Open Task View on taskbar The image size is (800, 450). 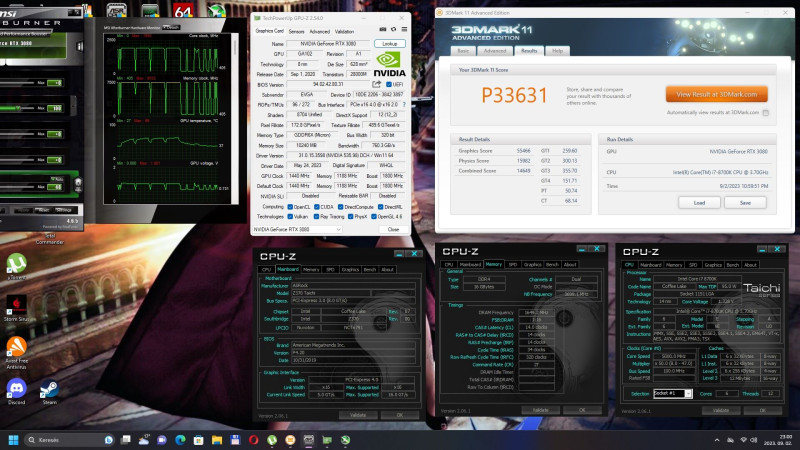126,440
